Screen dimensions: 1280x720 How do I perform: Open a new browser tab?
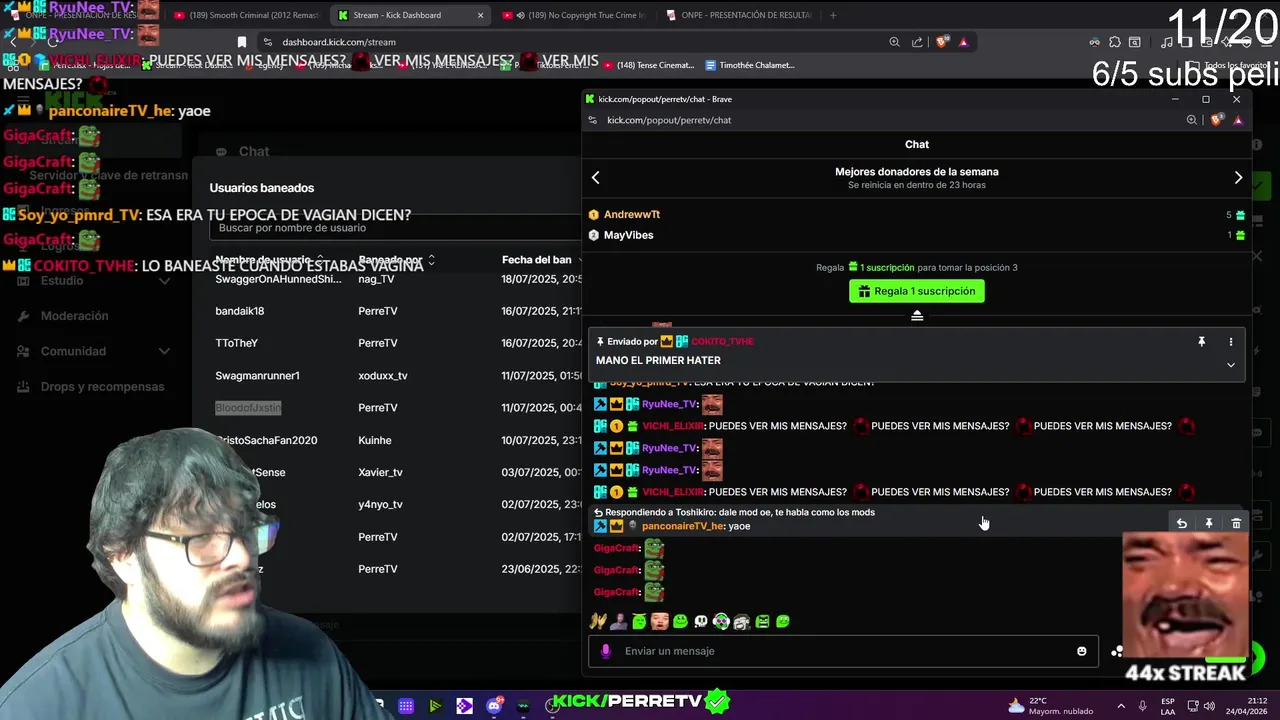point(833,15)
